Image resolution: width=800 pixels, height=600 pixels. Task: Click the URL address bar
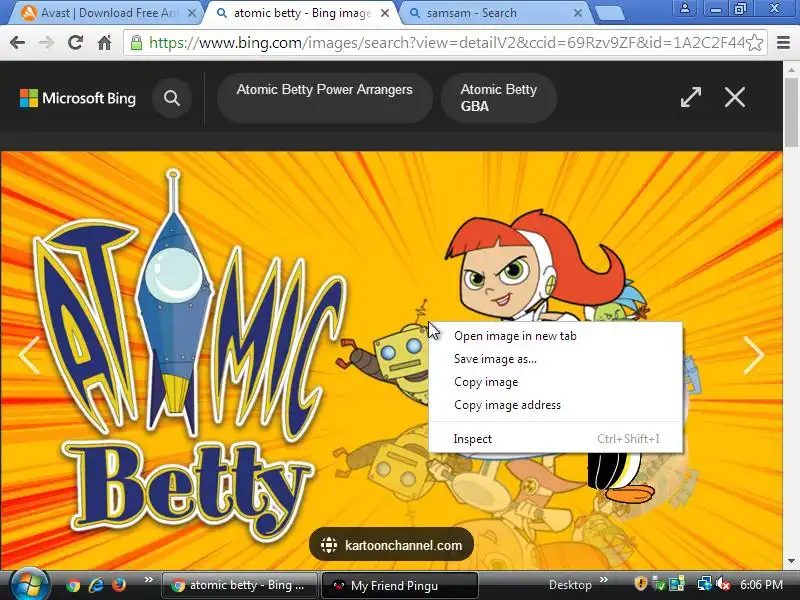click(x=446, y=43)
